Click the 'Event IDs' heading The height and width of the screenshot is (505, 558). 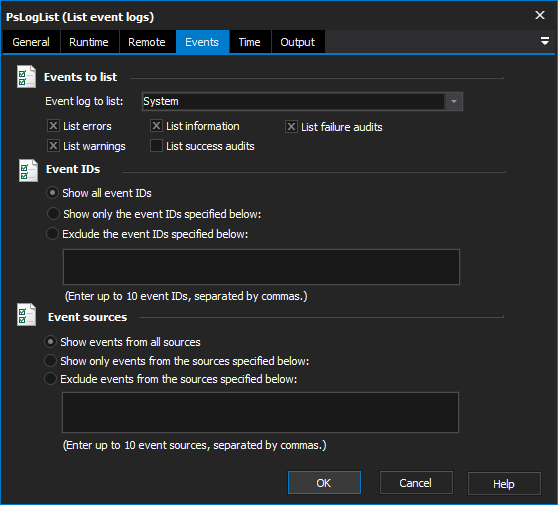tap(73, 169)
